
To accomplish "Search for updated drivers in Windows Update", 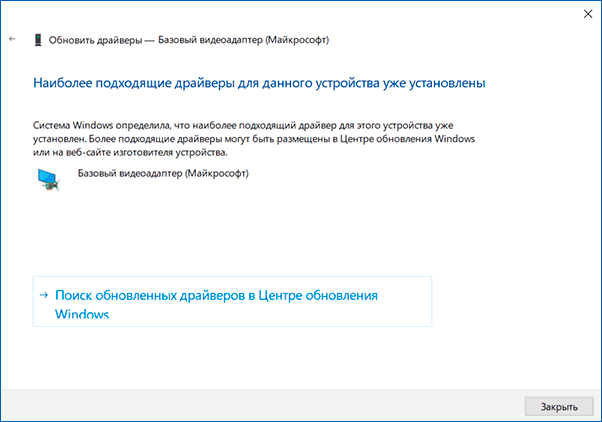I will coord(232,301).
